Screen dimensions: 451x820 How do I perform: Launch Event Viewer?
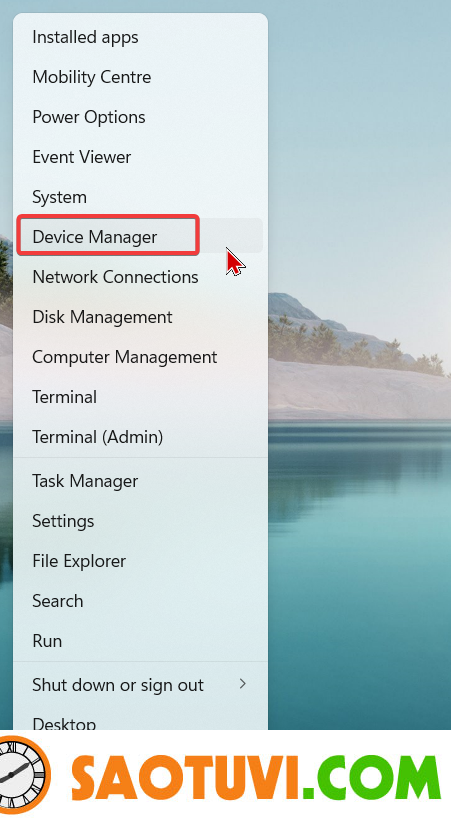click(140, 157)
